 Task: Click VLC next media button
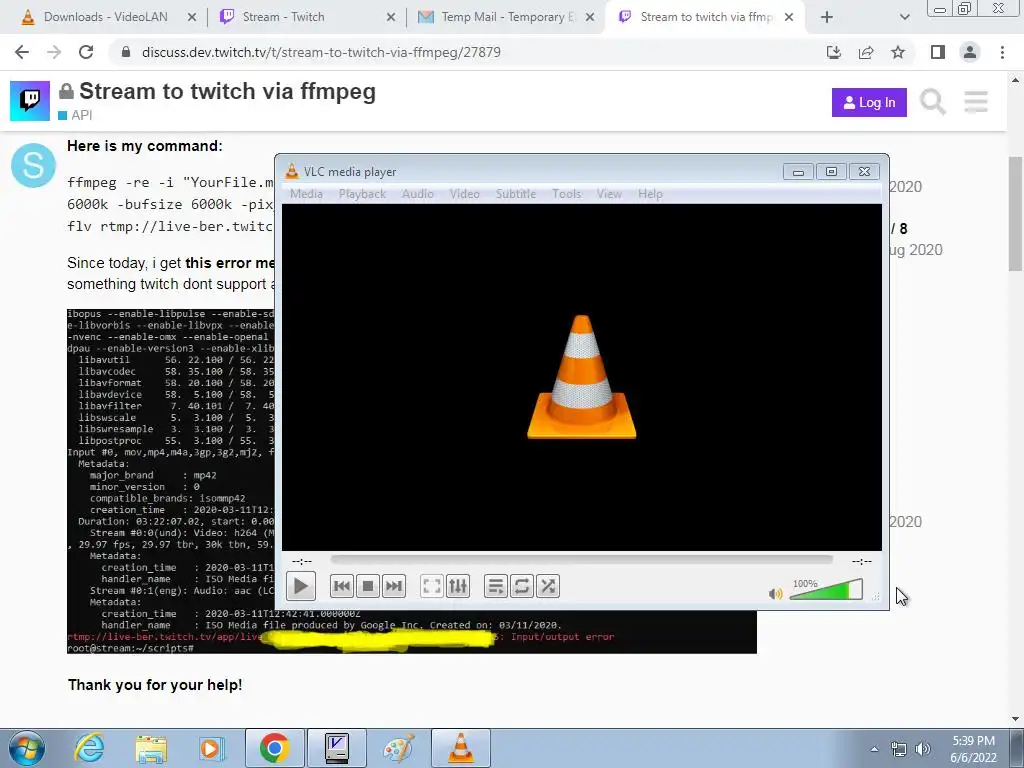[394, 586]
